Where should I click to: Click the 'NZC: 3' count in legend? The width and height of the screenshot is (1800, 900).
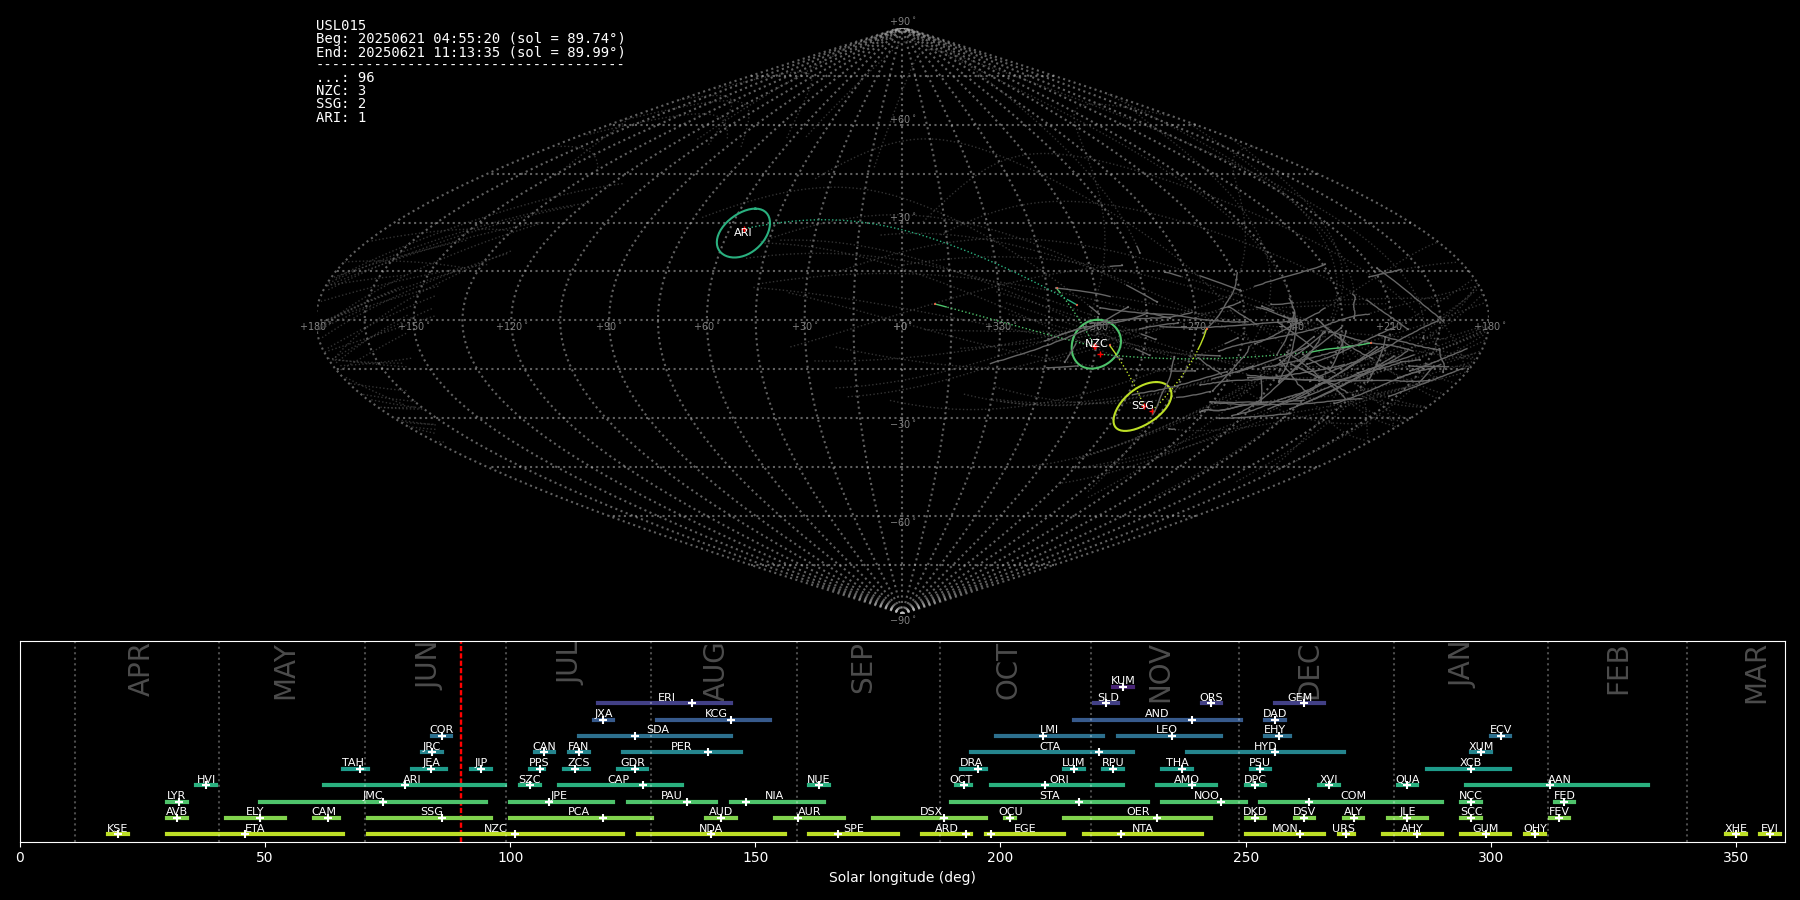(341, 91)
